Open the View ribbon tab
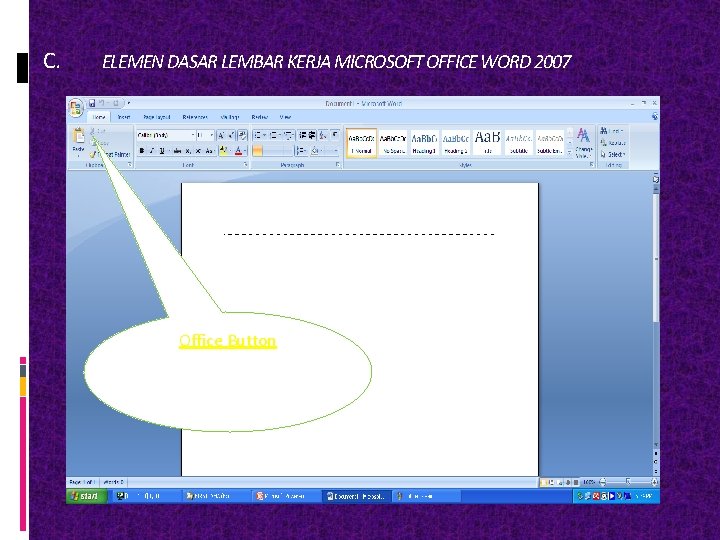 pos(285,117)
